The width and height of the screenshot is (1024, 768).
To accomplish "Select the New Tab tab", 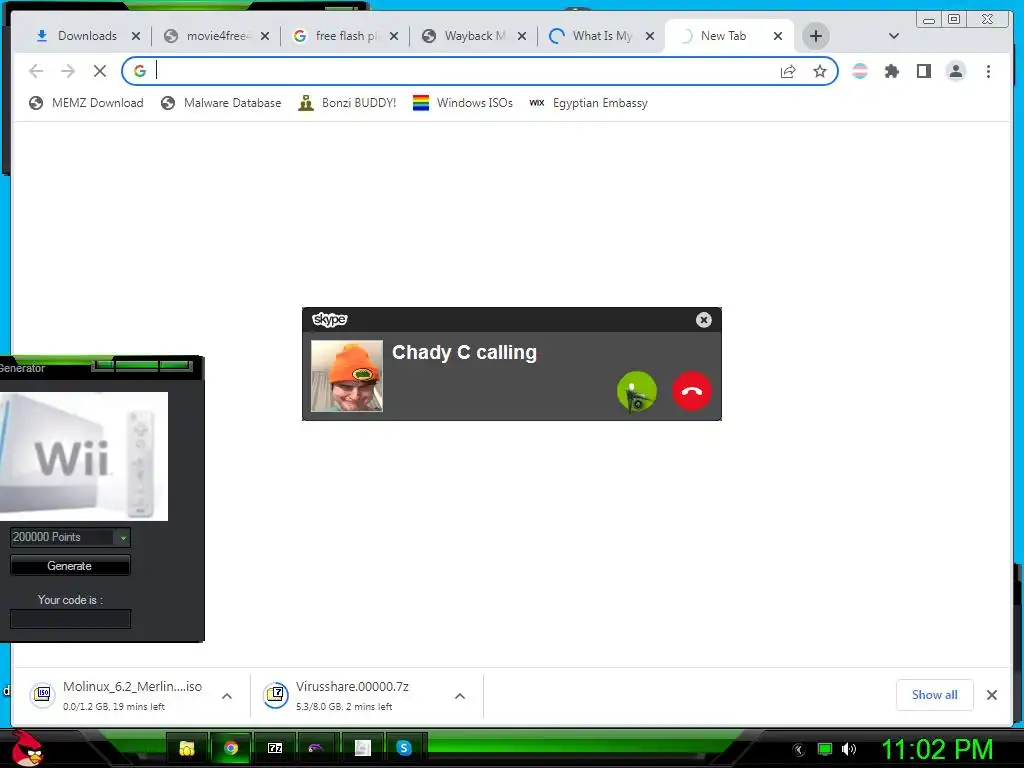I will (723, 36).
